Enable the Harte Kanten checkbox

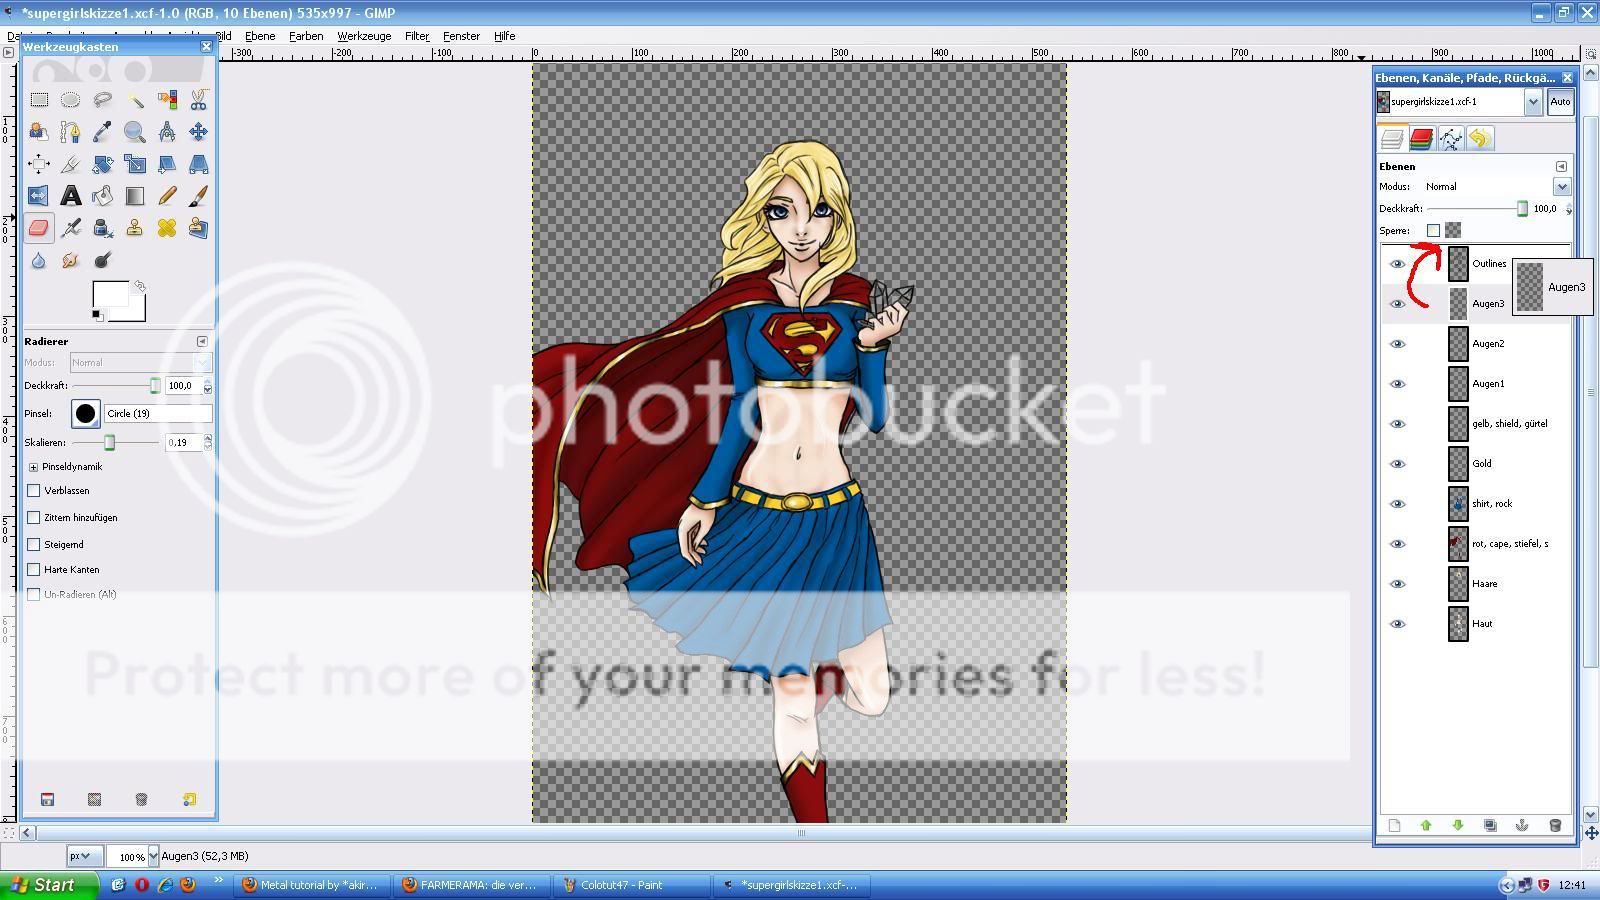pos(34,570)
